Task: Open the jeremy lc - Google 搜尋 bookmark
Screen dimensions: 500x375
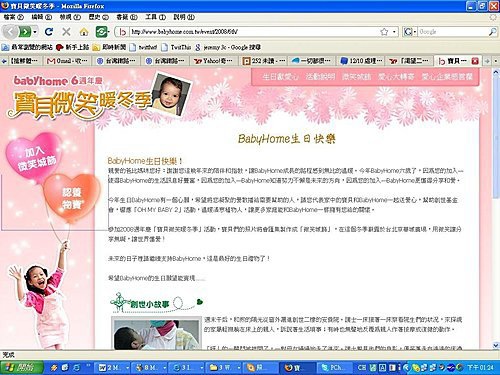Action: click(228, 47)
